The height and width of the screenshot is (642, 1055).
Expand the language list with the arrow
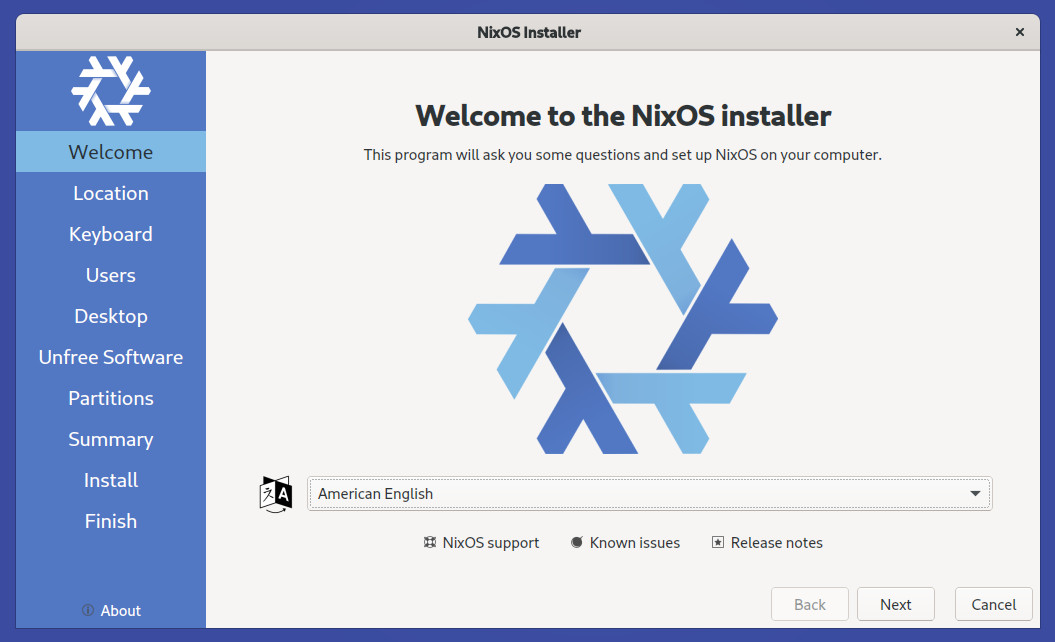pyautogui.click(x=975, y=494)
